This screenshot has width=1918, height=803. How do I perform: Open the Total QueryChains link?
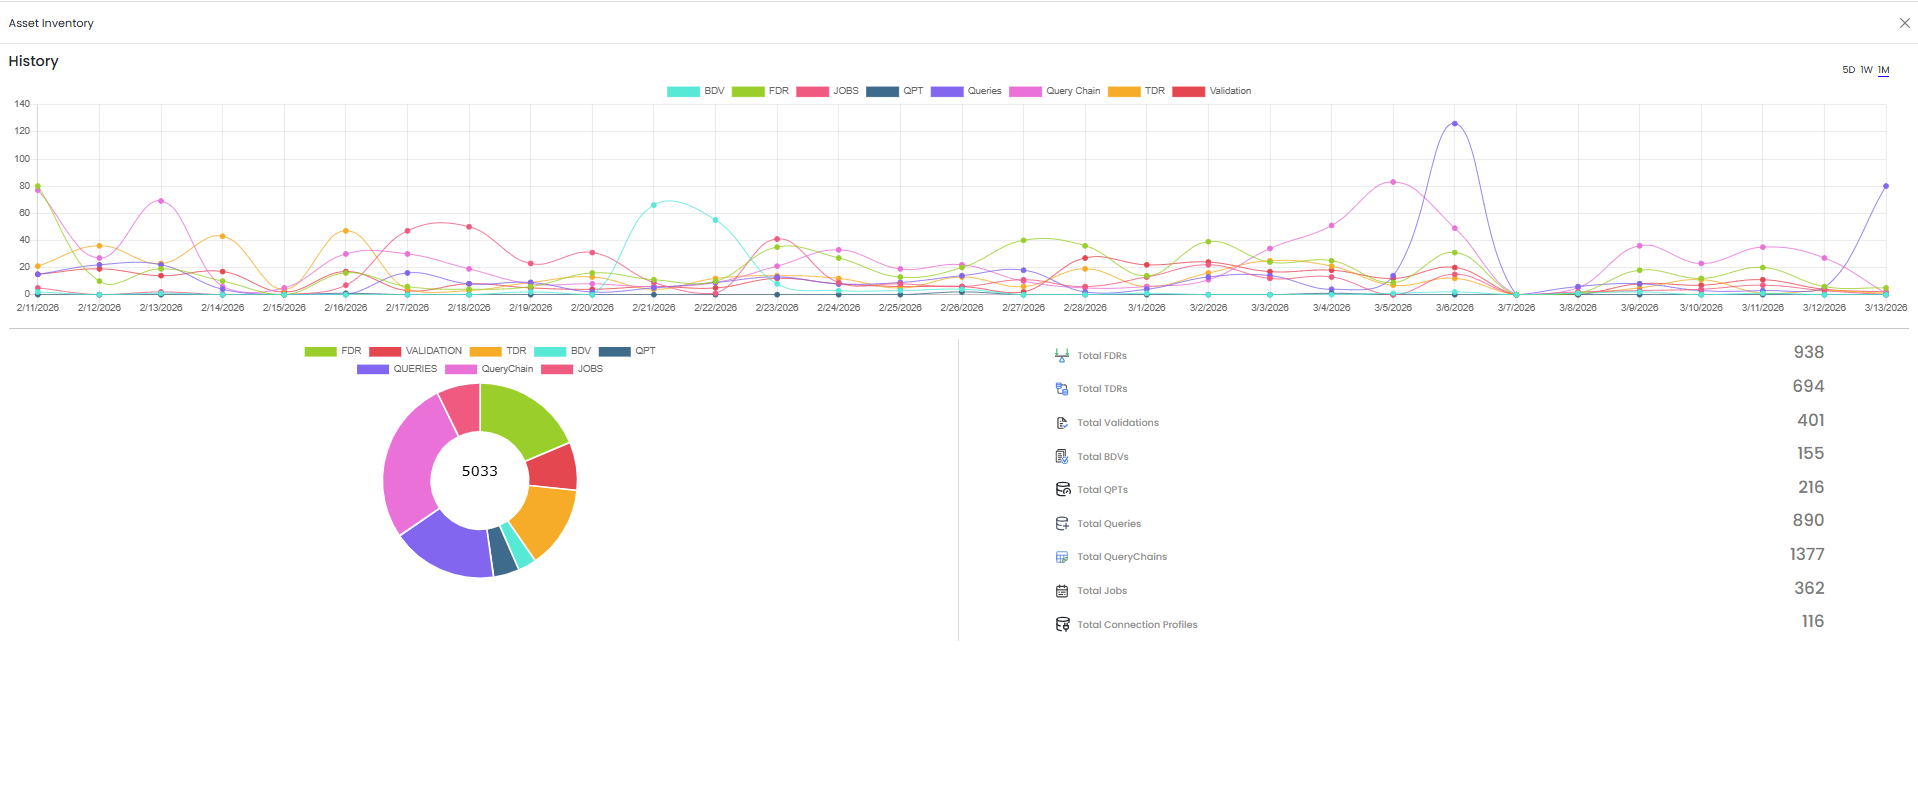1122,557
